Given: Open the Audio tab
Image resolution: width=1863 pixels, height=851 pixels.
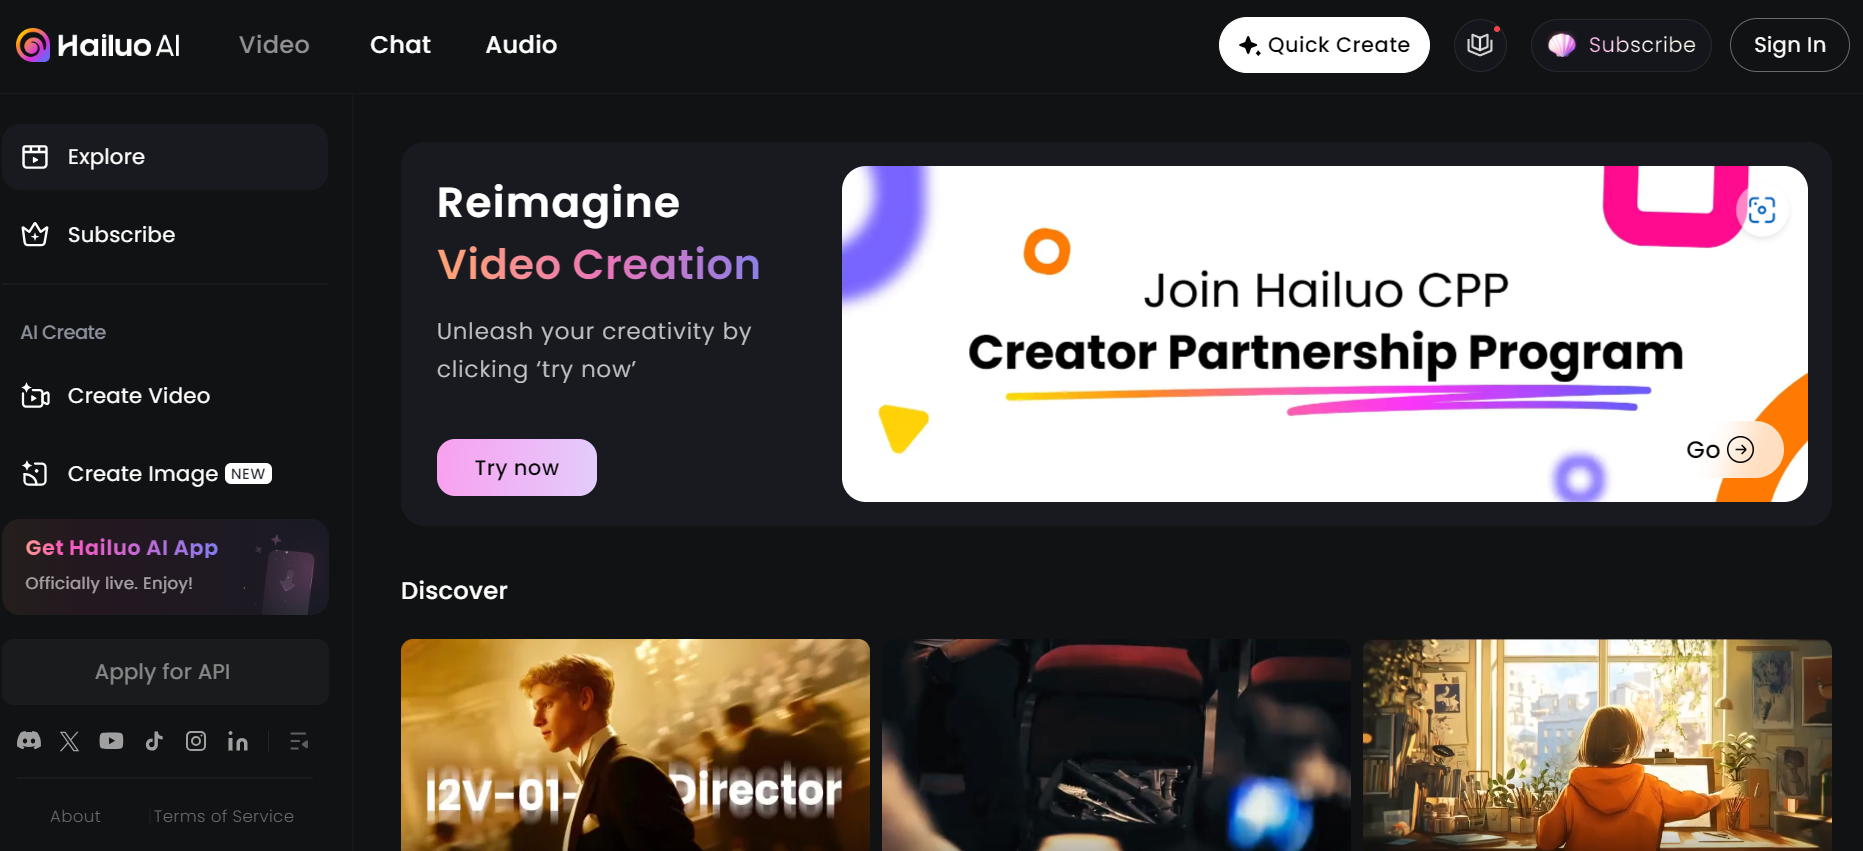Looking at the screenshot, I should click(x=521, y=45).
